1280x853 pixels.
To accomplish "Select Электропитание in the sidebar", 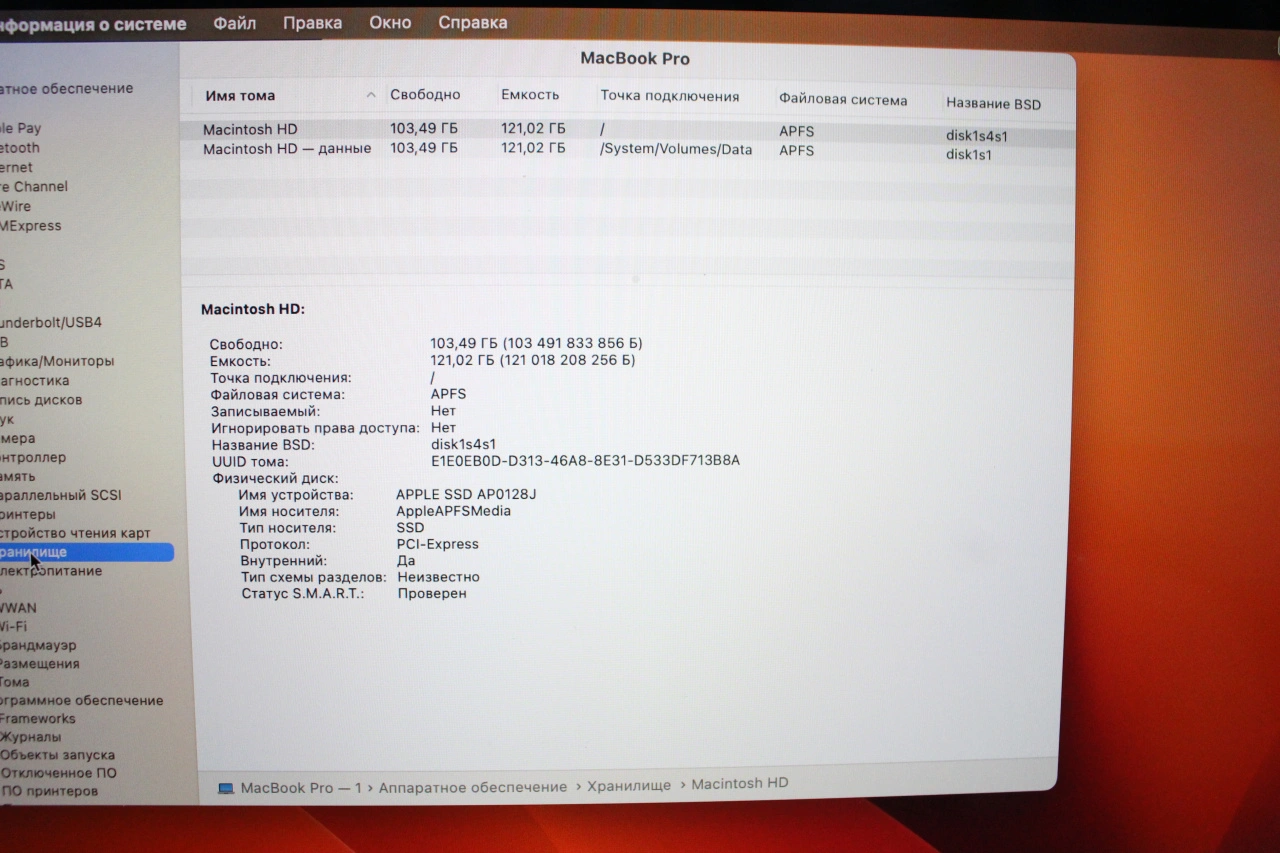I will tap(50, 571).
